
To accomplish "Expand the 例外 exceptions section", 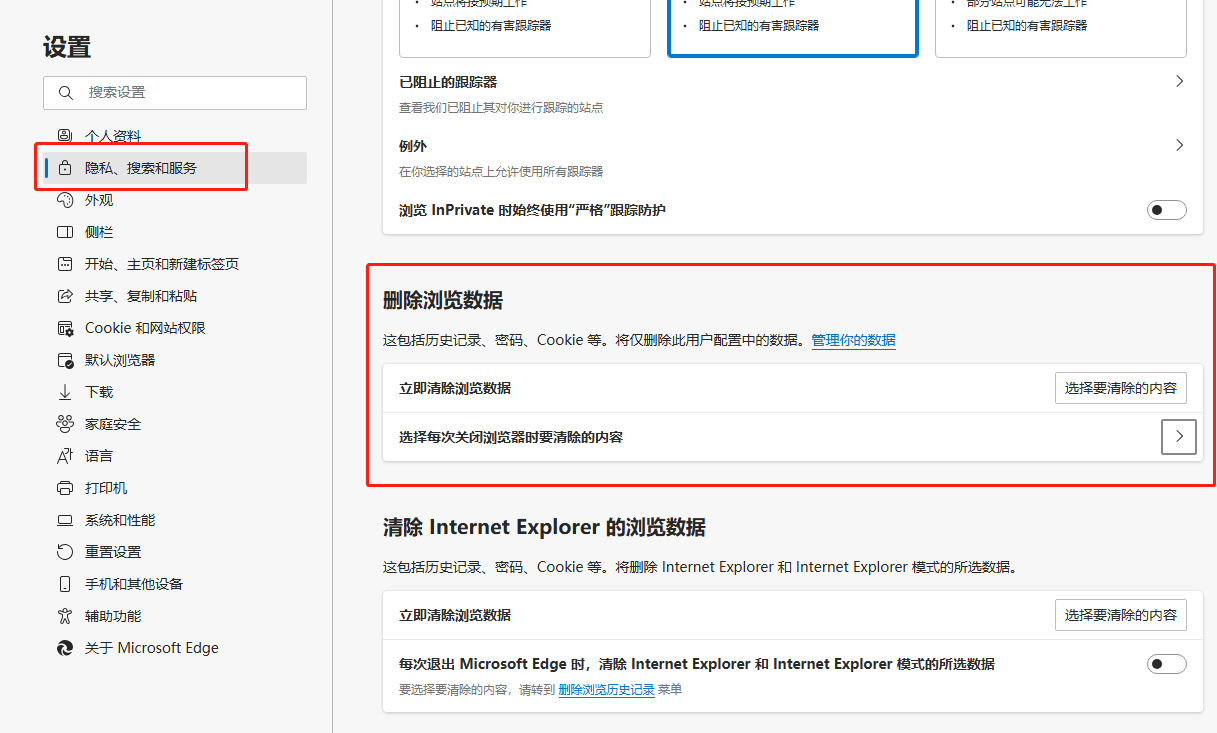I will 1179,145.
